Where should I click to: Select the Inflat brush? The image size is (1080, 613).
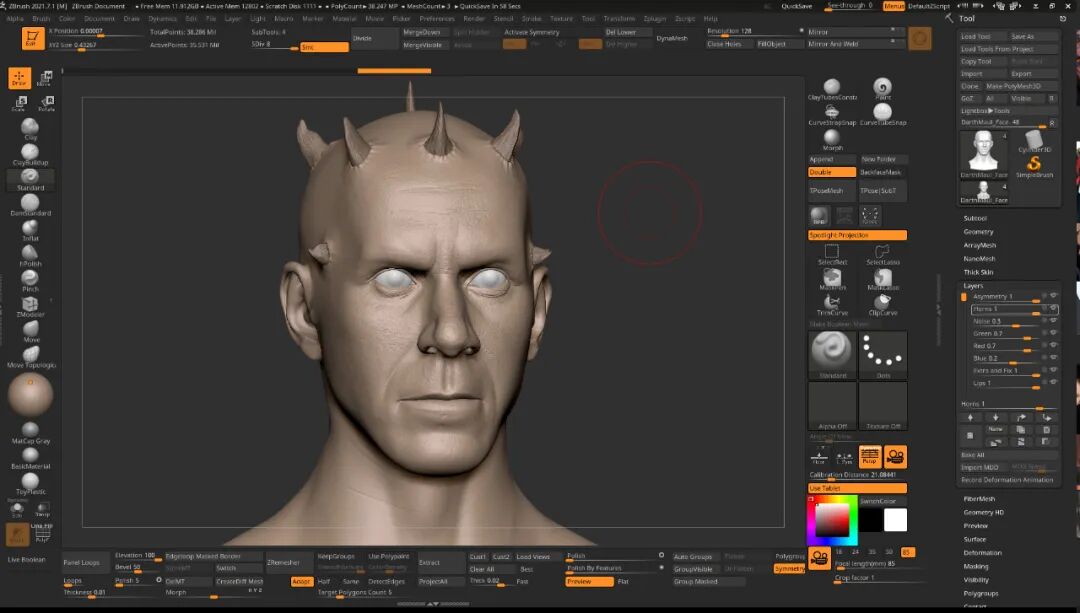coord(30,230)
